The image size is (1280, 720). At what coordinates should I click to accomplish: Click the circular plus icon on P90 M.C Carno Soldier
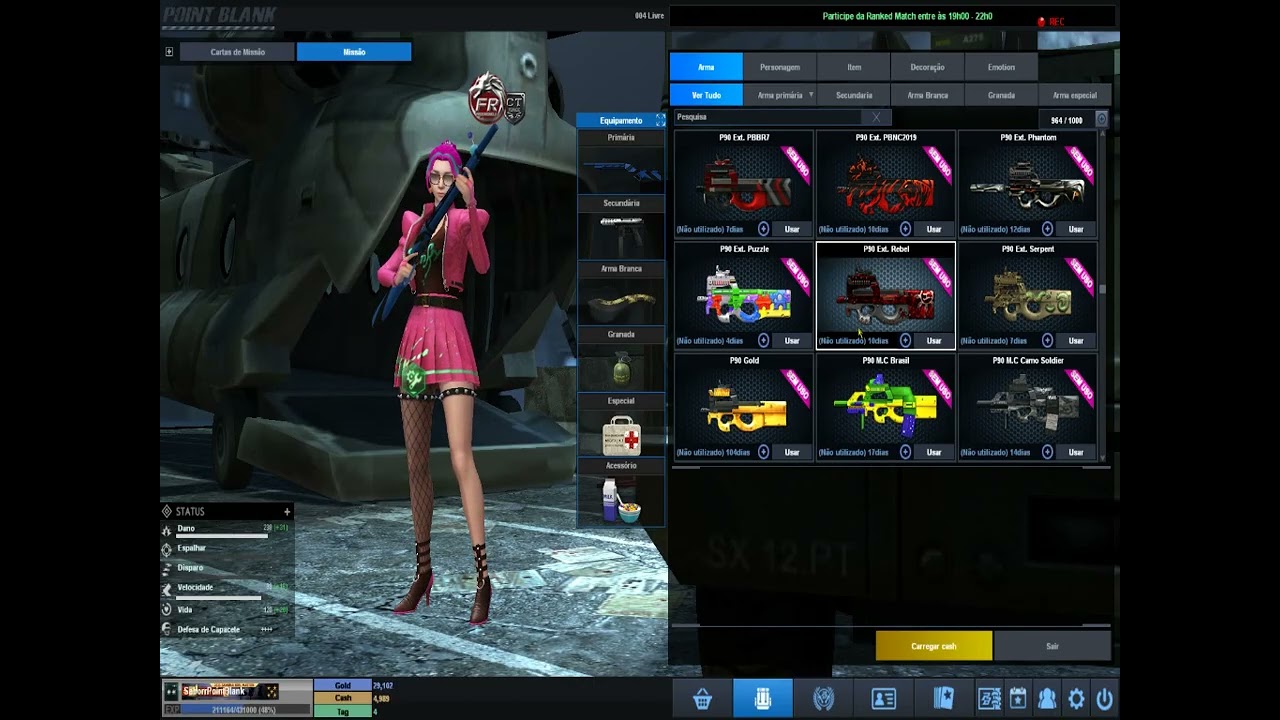tap(1048, 452)
